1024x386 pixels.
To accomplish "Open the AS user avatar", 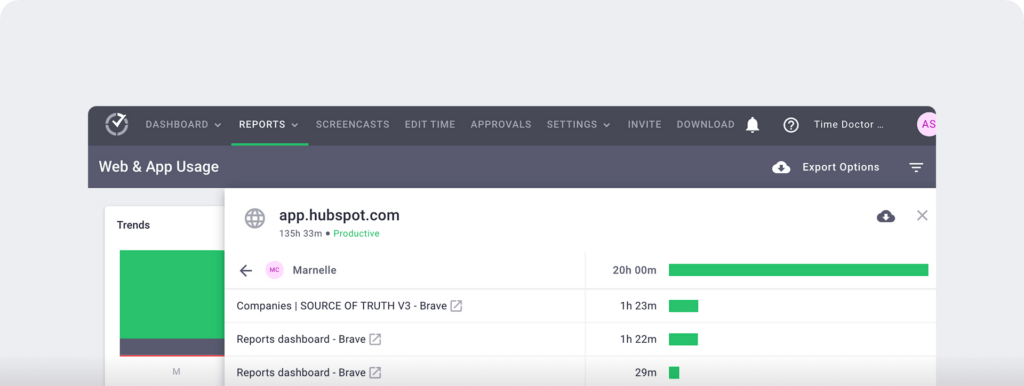I will 927,125.
